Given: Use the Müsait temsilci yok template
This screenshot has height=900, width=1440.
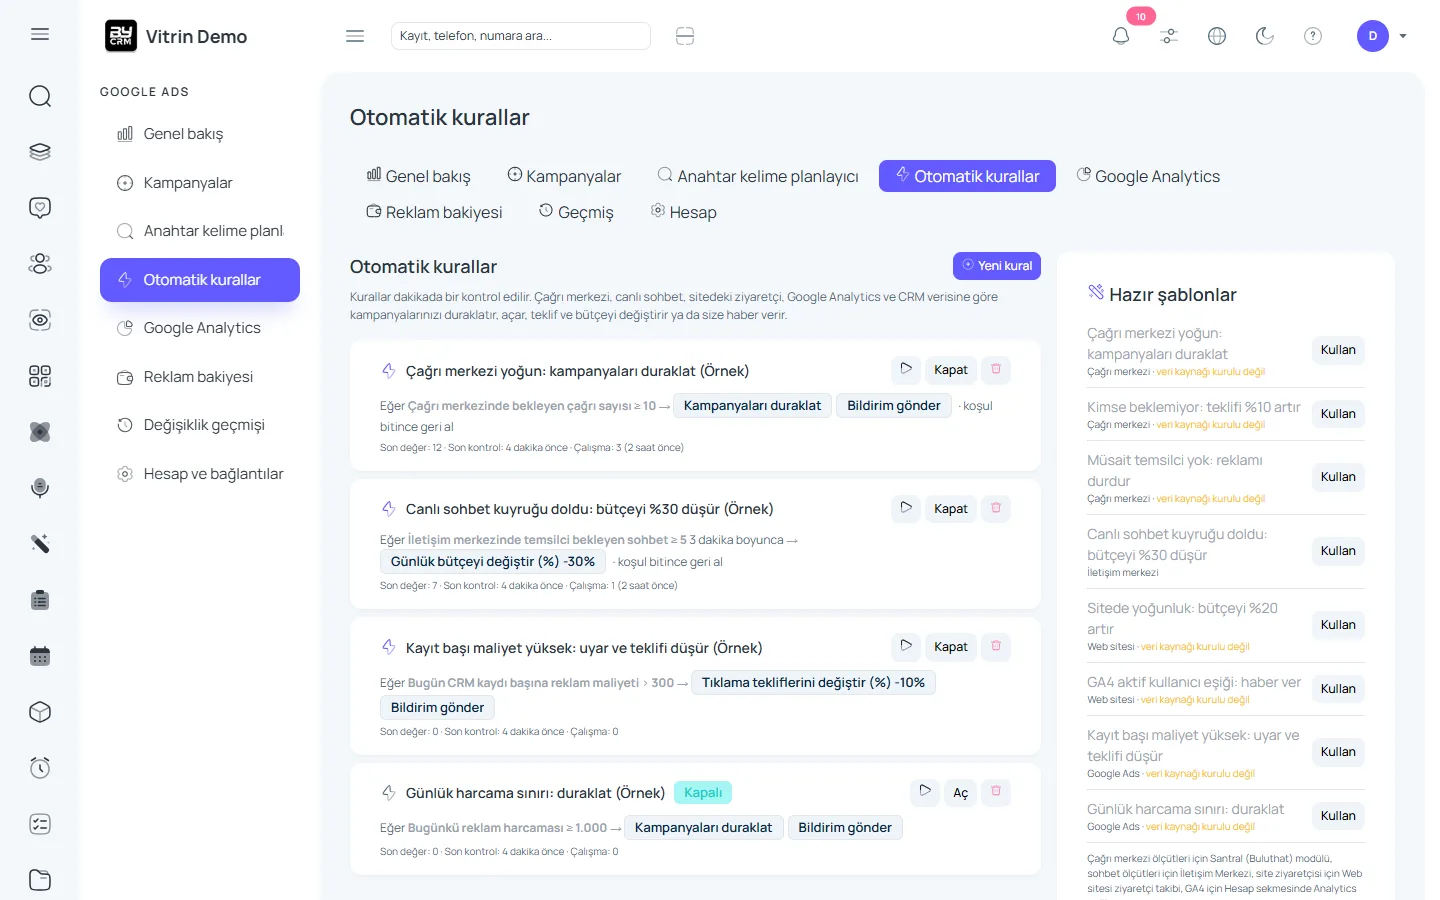Looking at the screenshot, I should tap(1338, 477).
